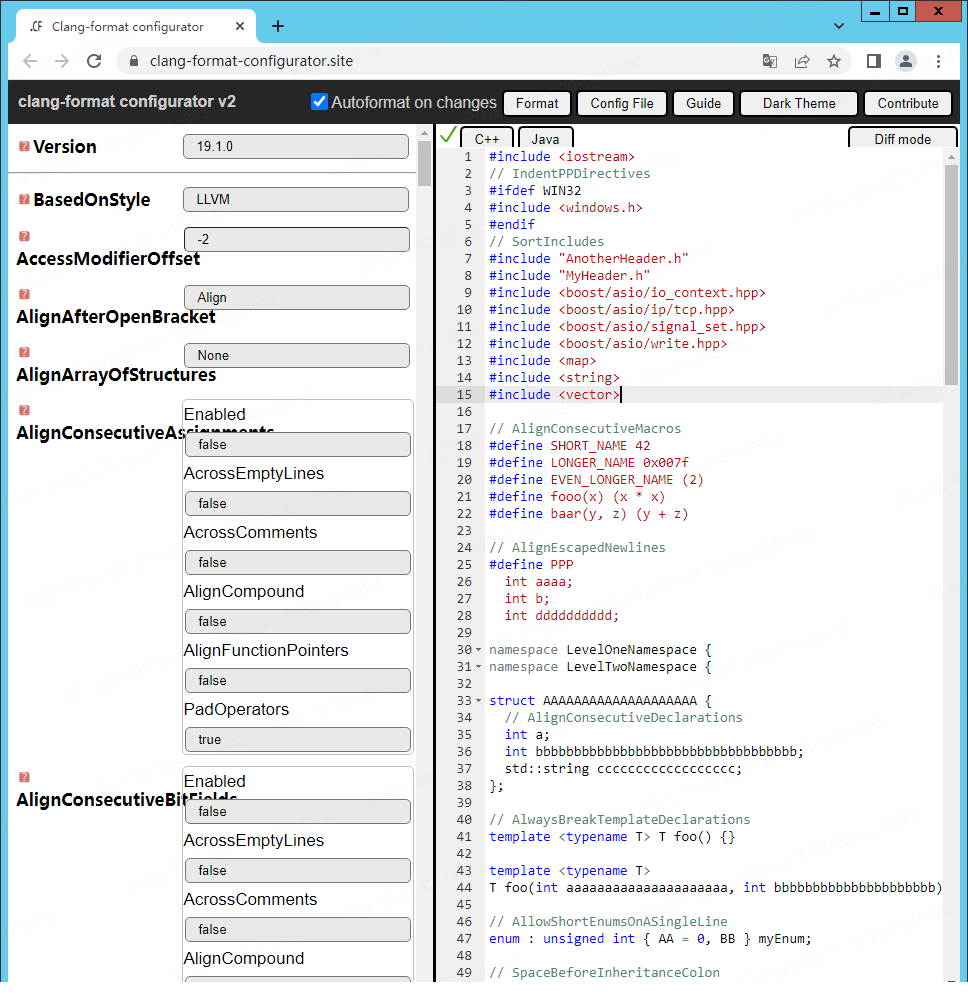The height and width of the screenshot is (994, 968).
Task: Collapse struct fold arrow at line 33
Action: pyautogui.click(x=479, y=700)
